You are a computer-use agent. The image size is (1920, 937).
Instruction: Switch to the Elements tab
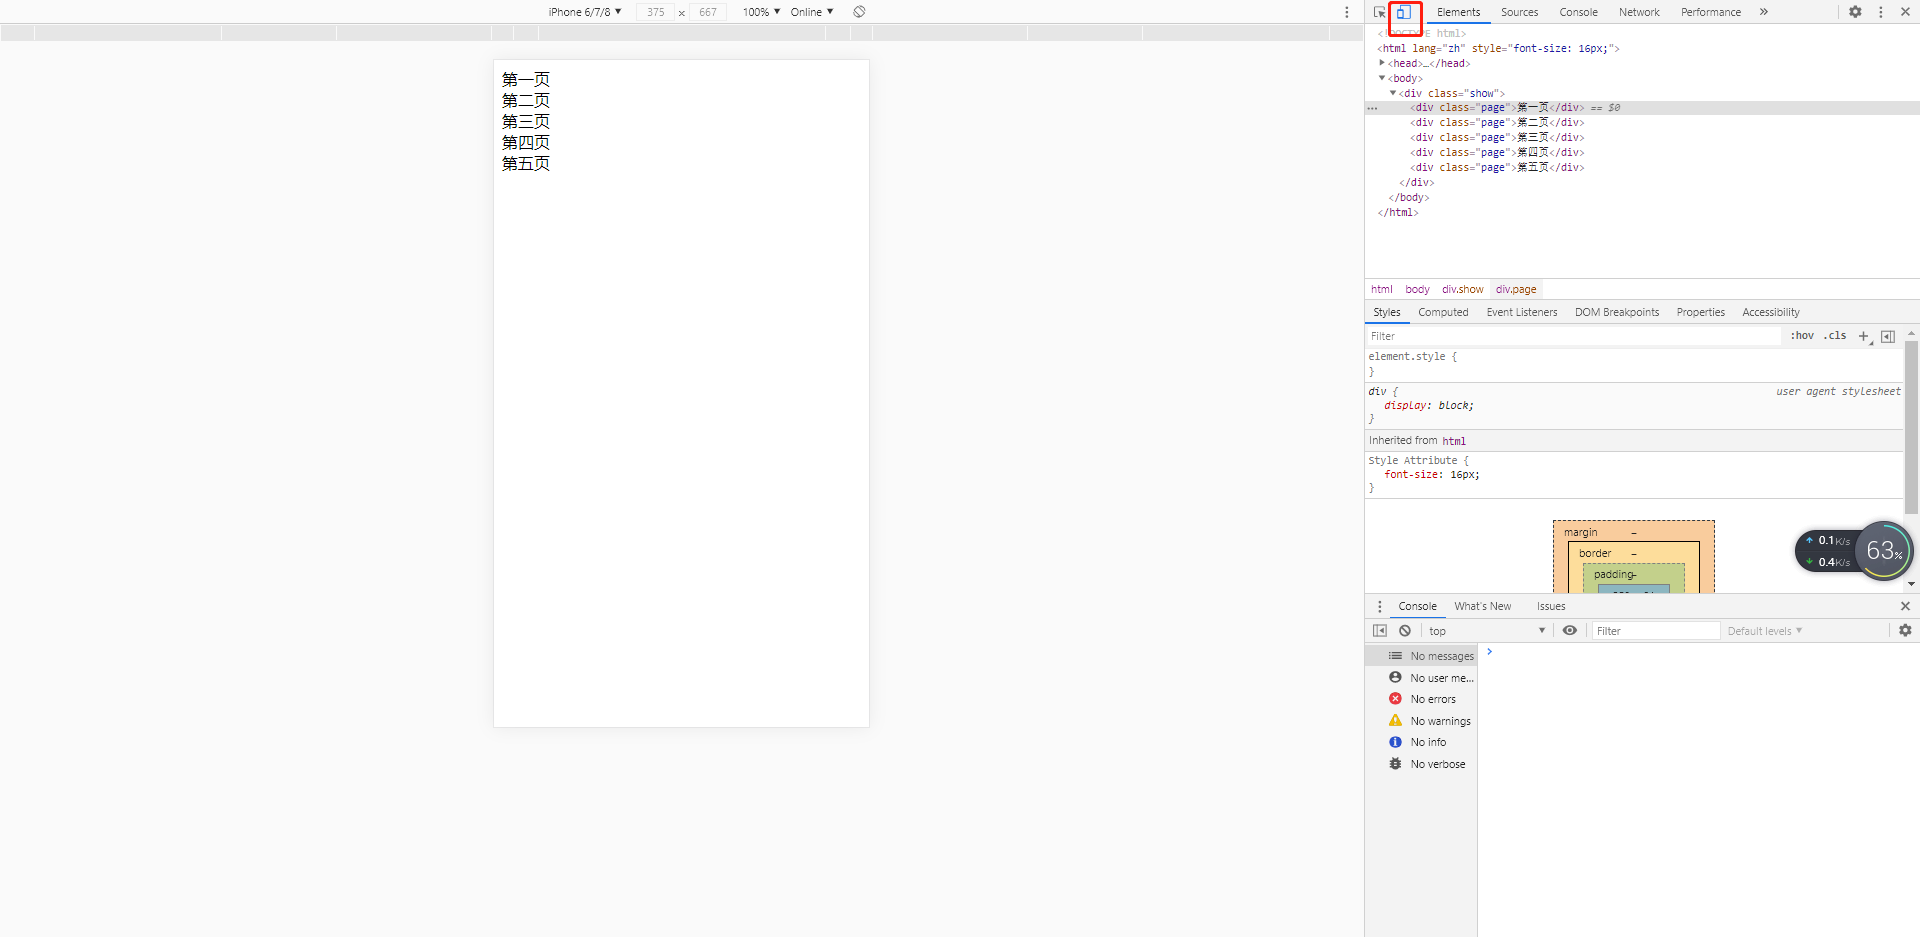pyautogui.click(x=1458, y=12)
